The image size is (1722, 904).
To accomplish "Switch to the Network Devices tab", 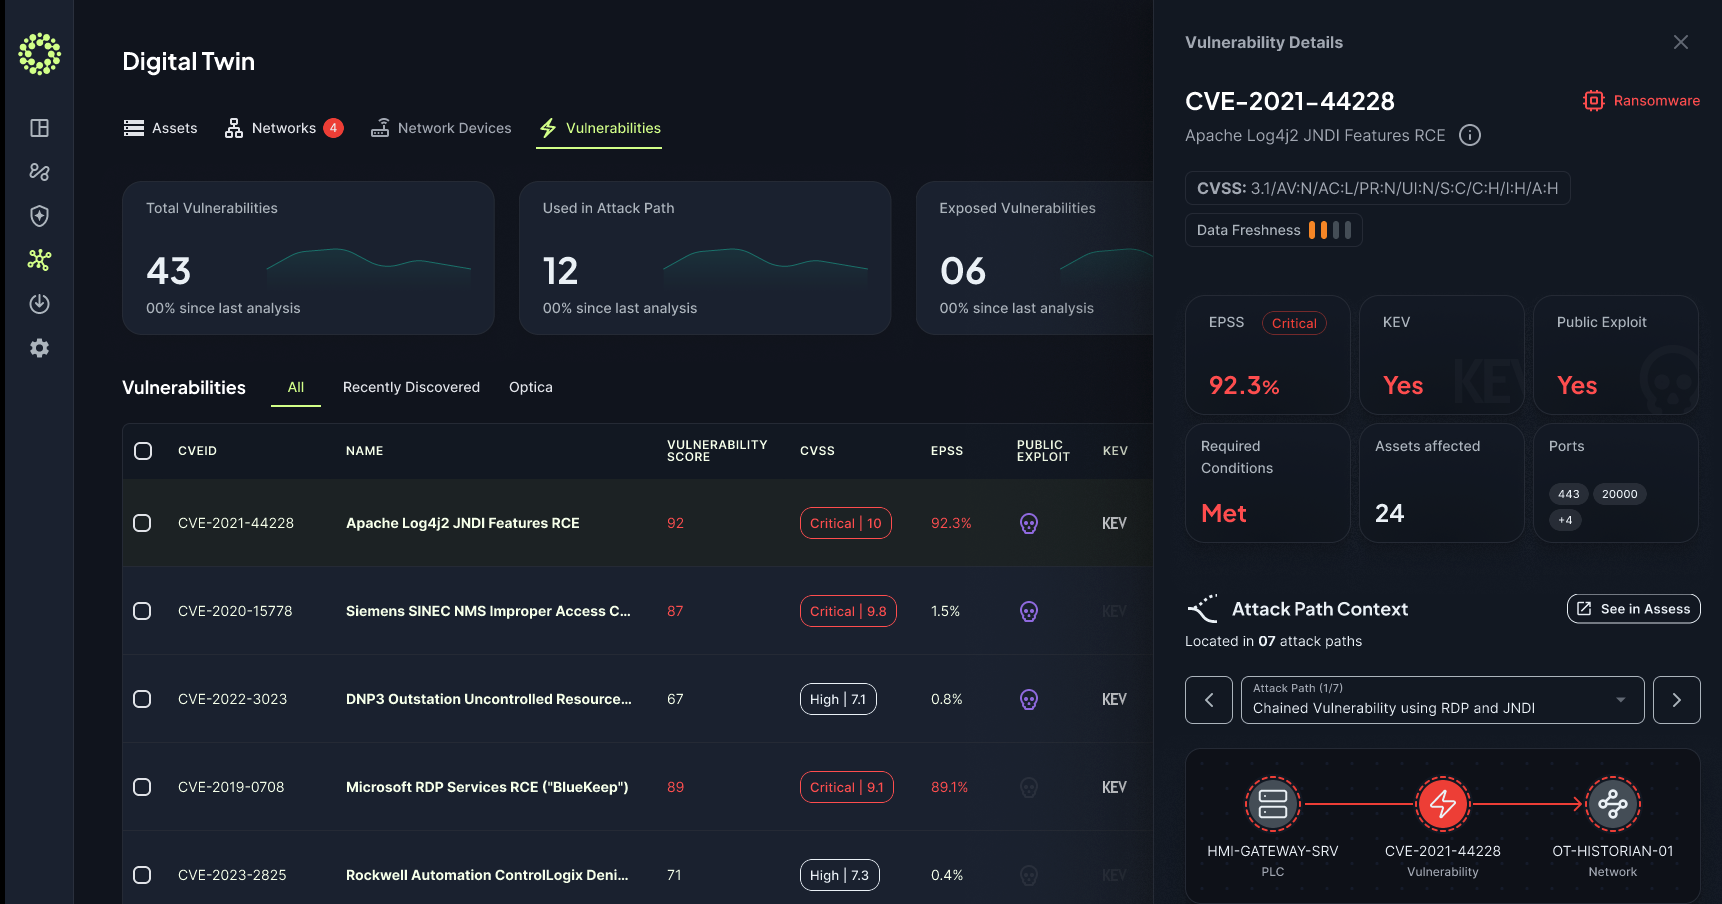I will pos(441,128).
